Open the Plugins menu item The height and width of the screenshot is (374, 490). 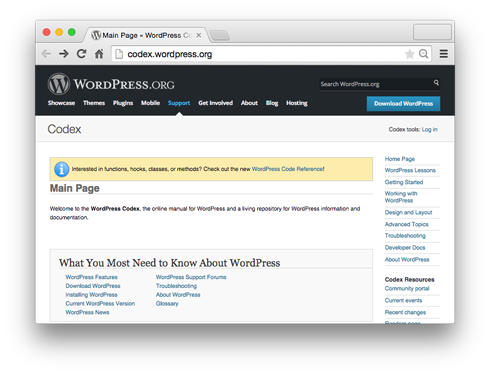coord(123,103)
